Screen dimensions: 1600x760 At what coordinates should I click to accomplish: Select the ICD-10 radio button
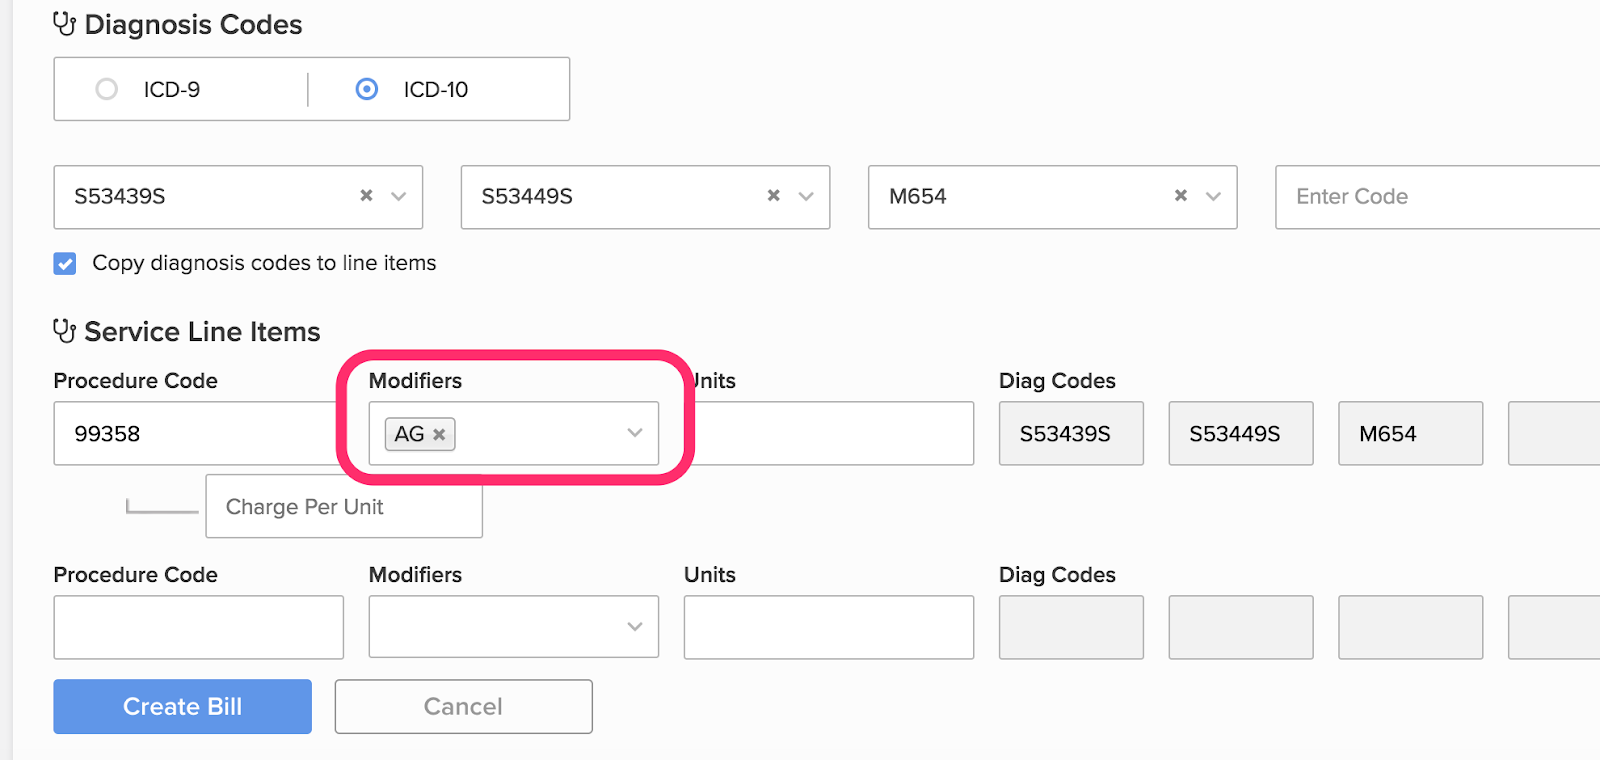[367, 89]
